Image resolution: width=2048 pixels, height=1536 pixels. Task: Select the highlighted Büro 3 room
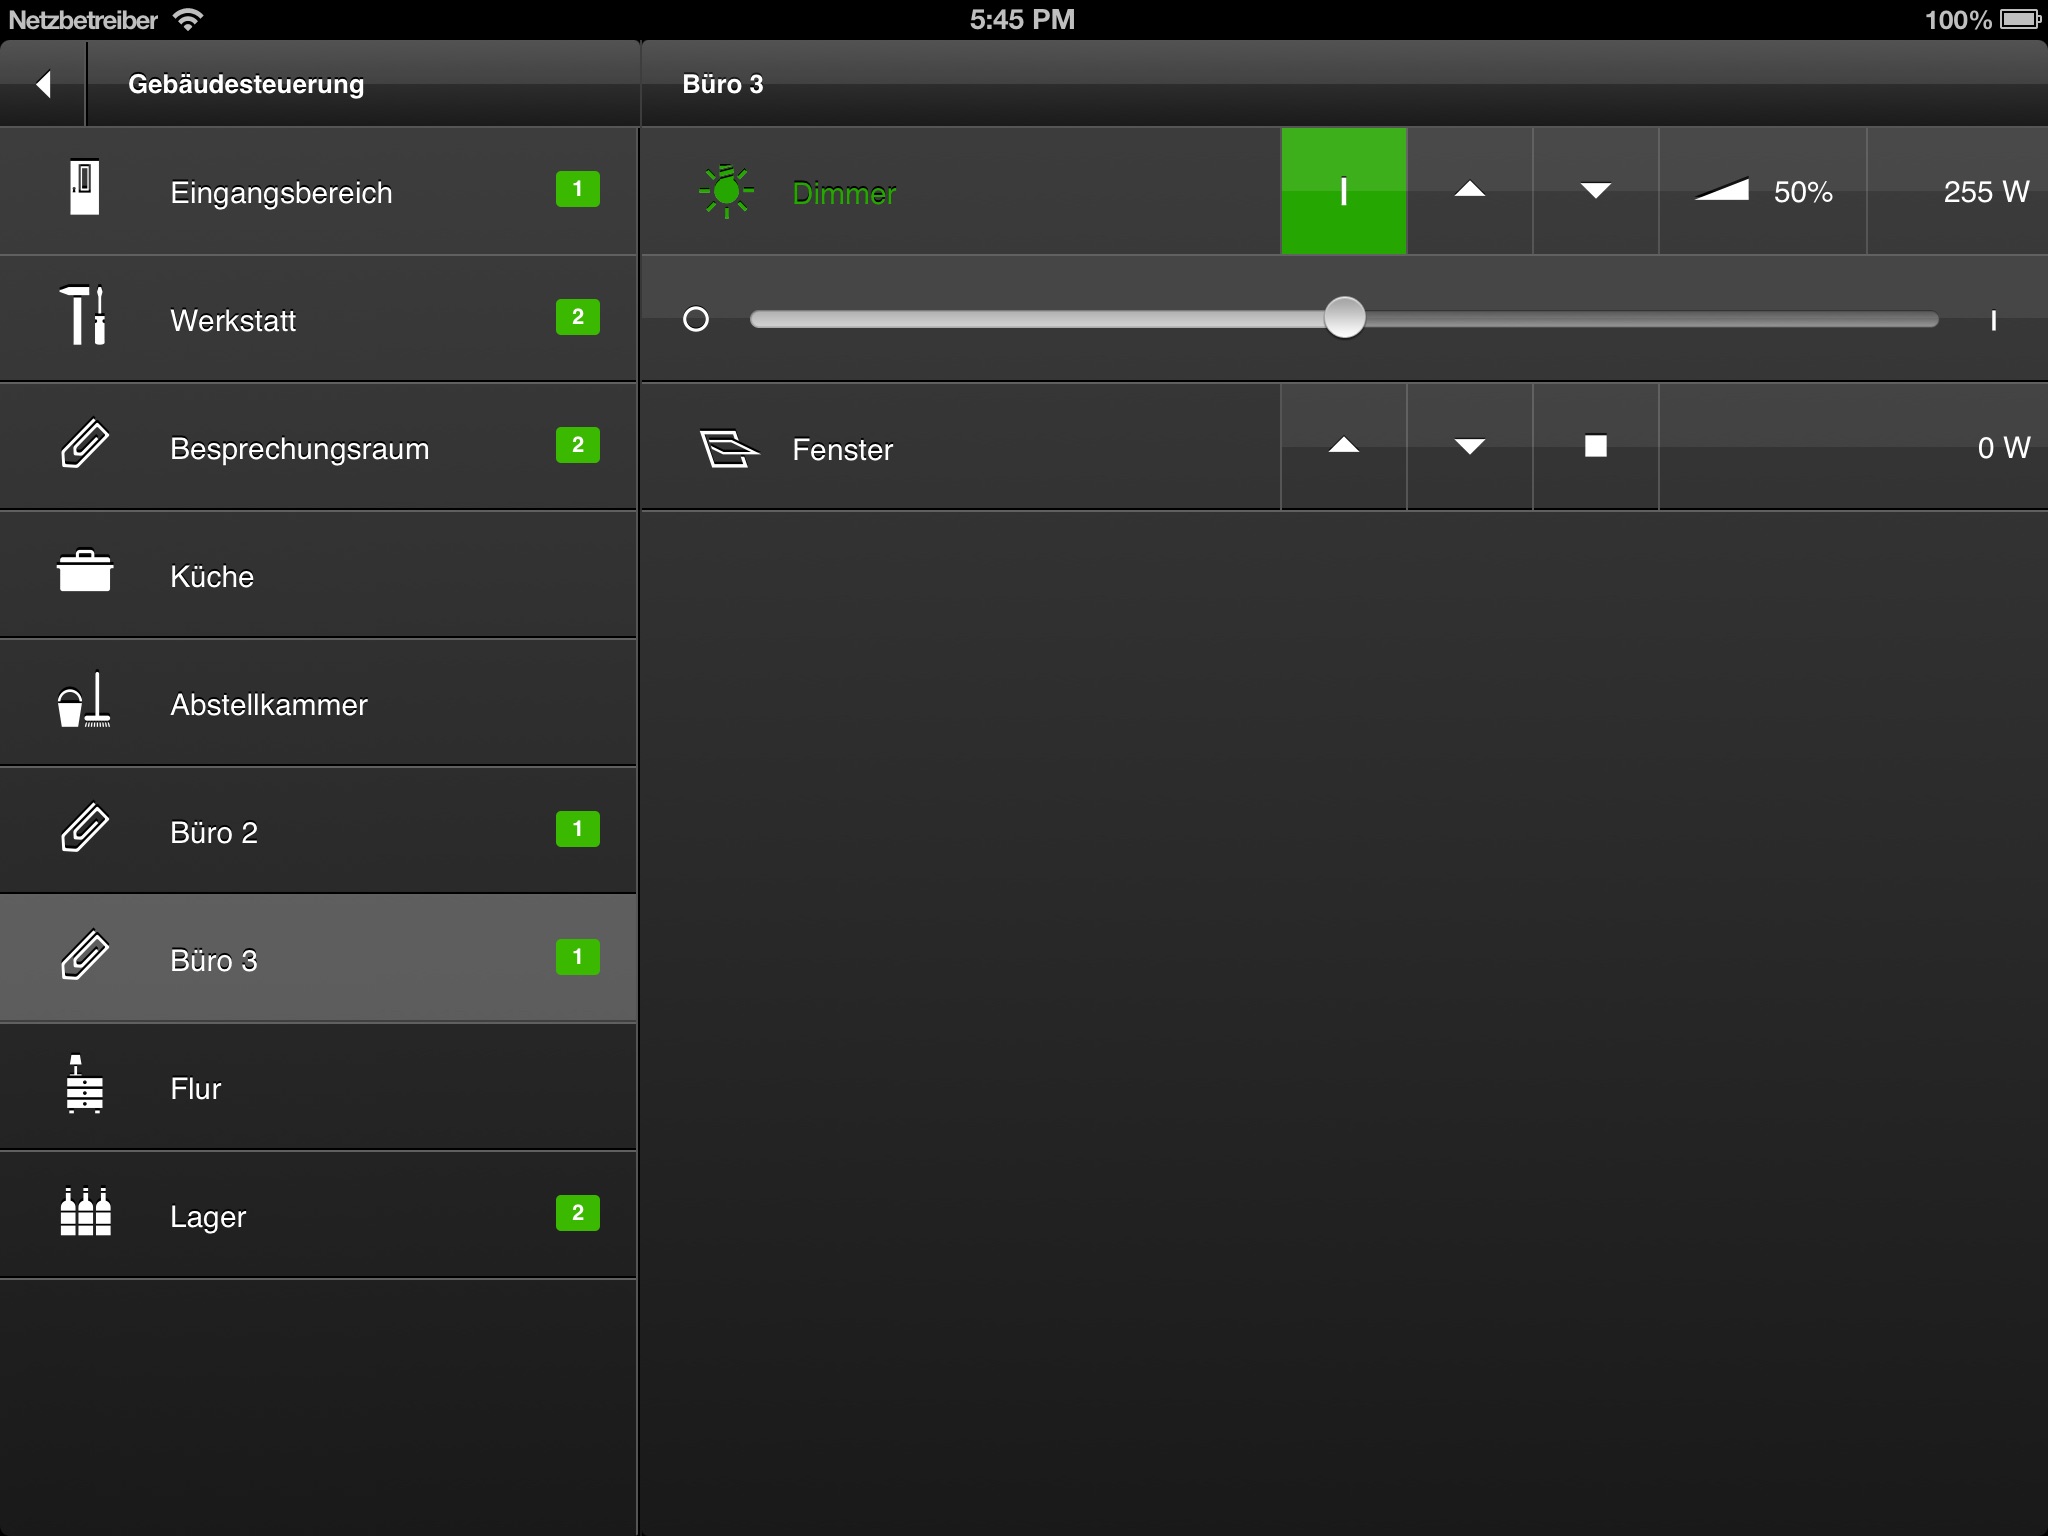click(318, 959)
